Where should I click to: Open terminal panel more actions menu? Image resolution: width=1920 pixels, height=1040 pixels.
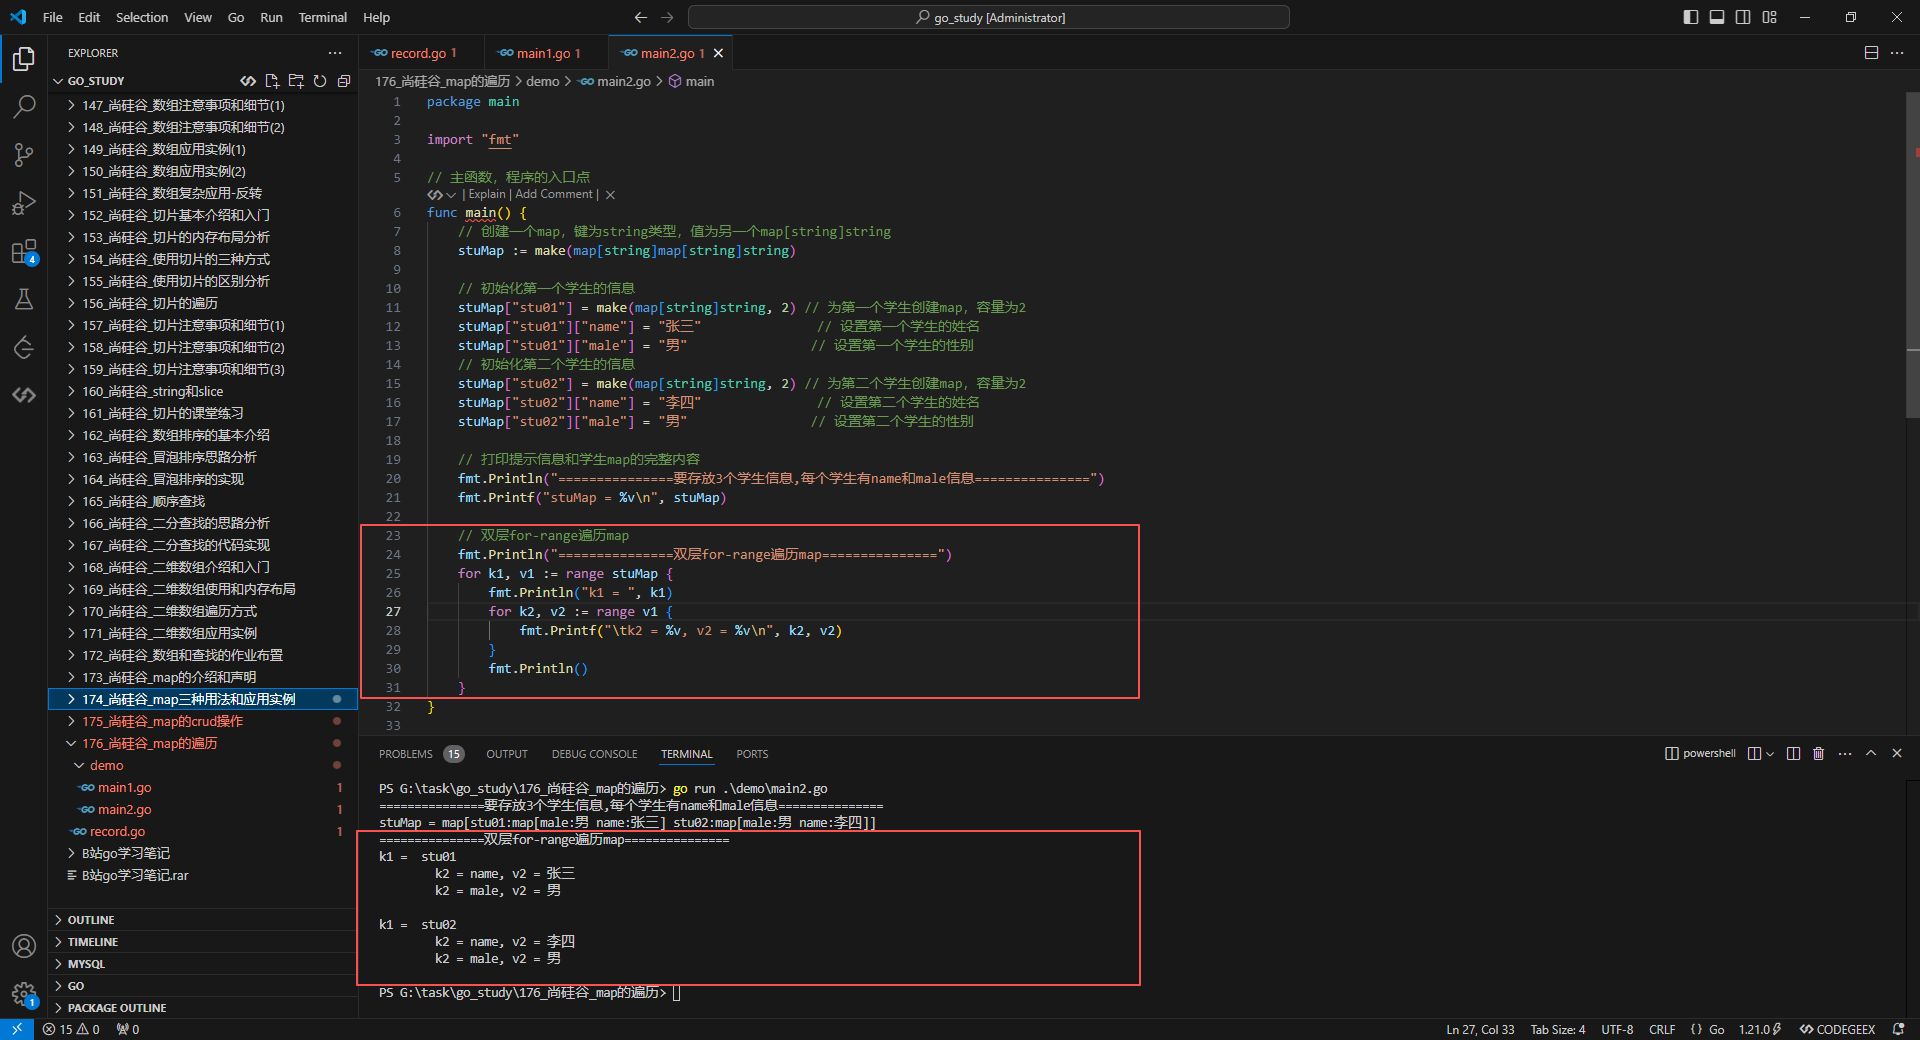pos(1845,754)
